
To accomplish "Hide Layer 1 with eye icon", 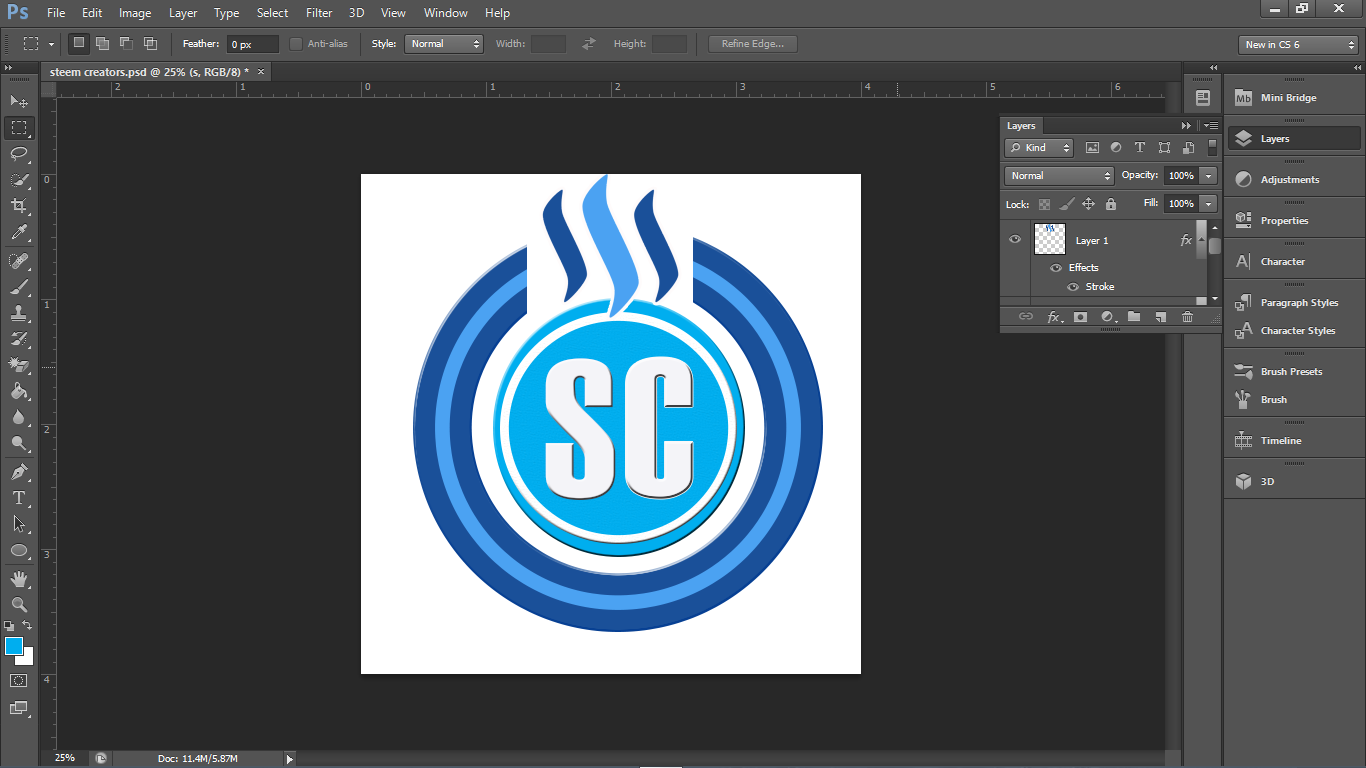I will coord(1015,240).
